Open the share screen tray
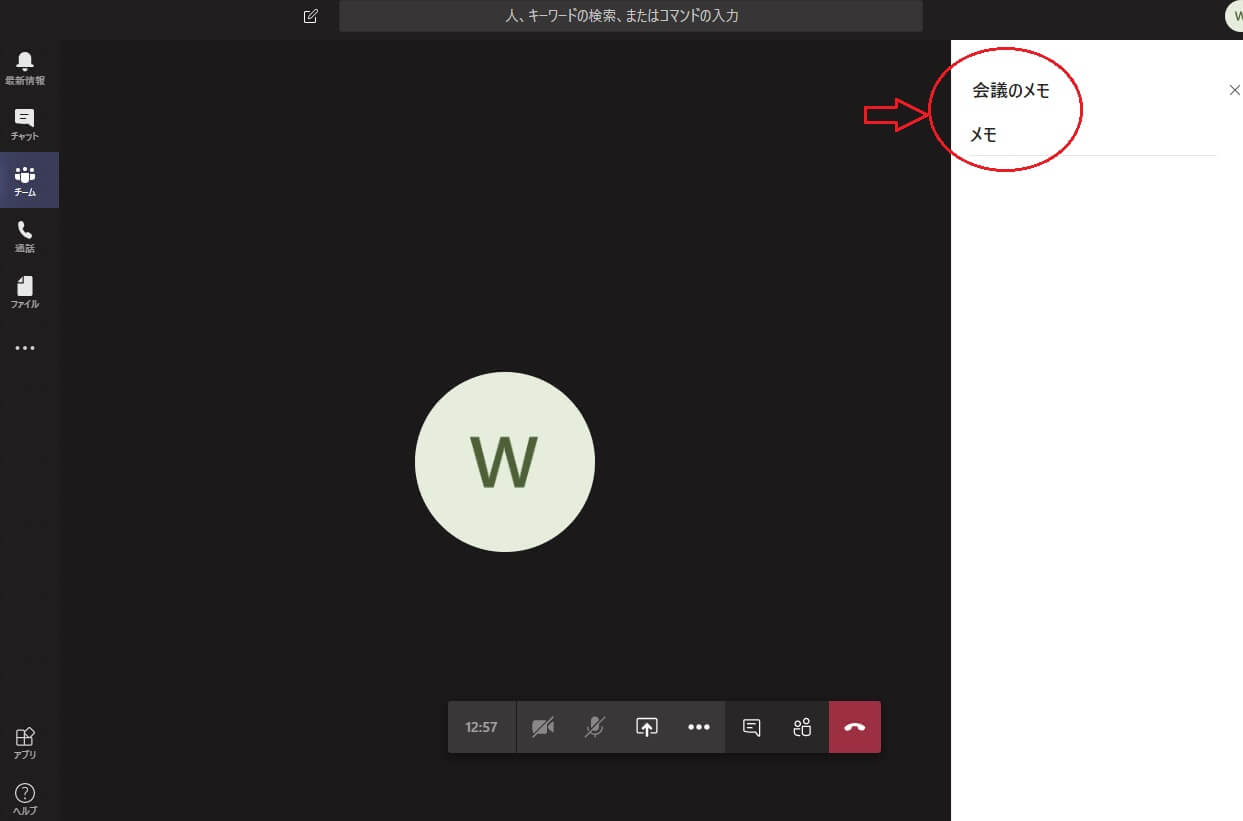Screen dimensions: 1243x821 pyautogui.click(x=647, y=727)
